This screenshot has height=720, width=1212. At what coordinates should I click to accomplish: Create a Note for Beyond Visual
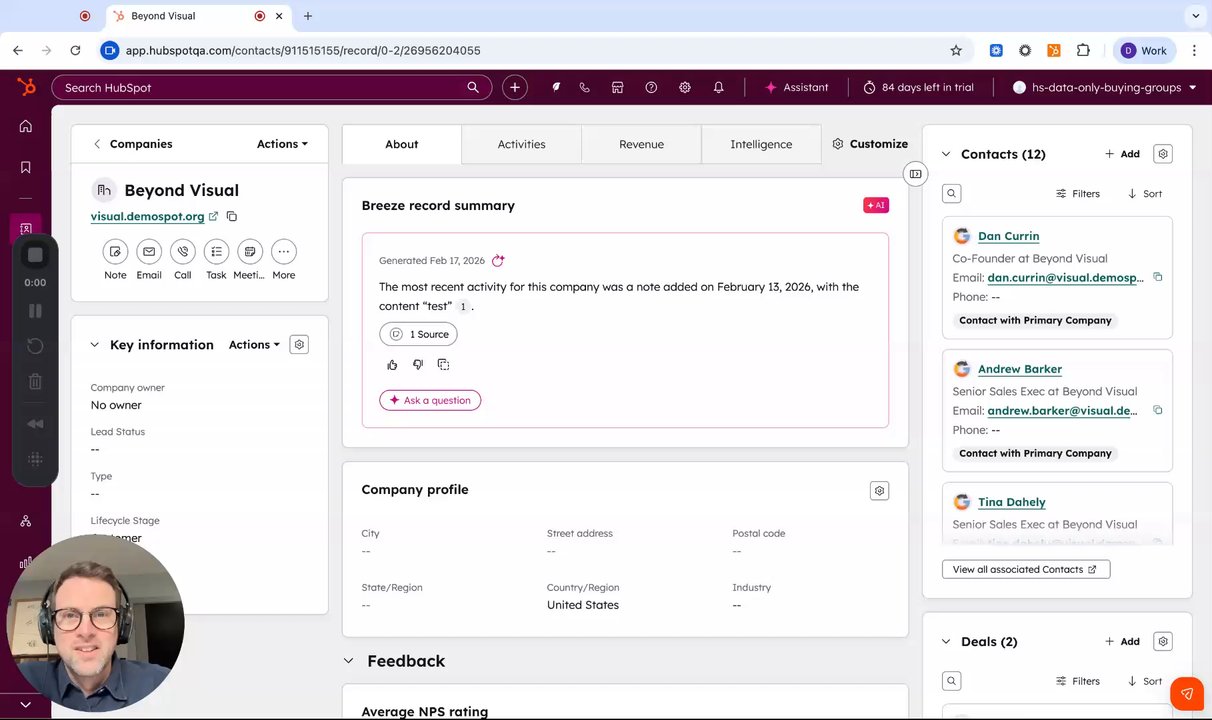point(115,252)
